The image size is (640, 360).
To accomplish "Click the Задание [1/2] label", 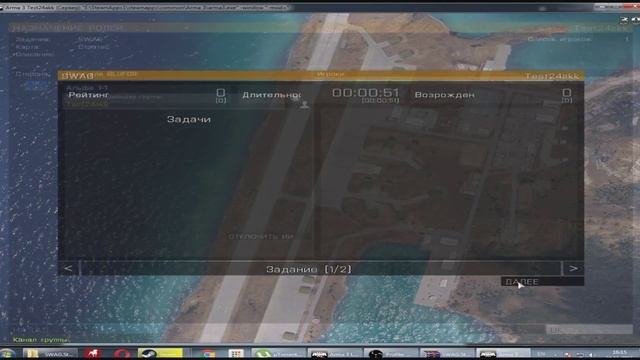I will click(x=309, y=269).
